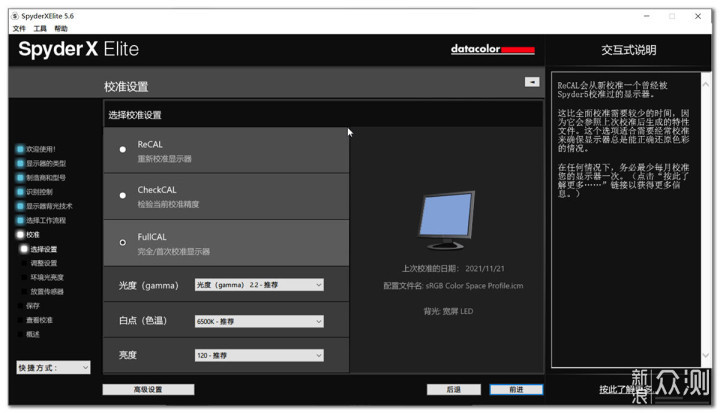Close the SpyderXElite window

698,16
